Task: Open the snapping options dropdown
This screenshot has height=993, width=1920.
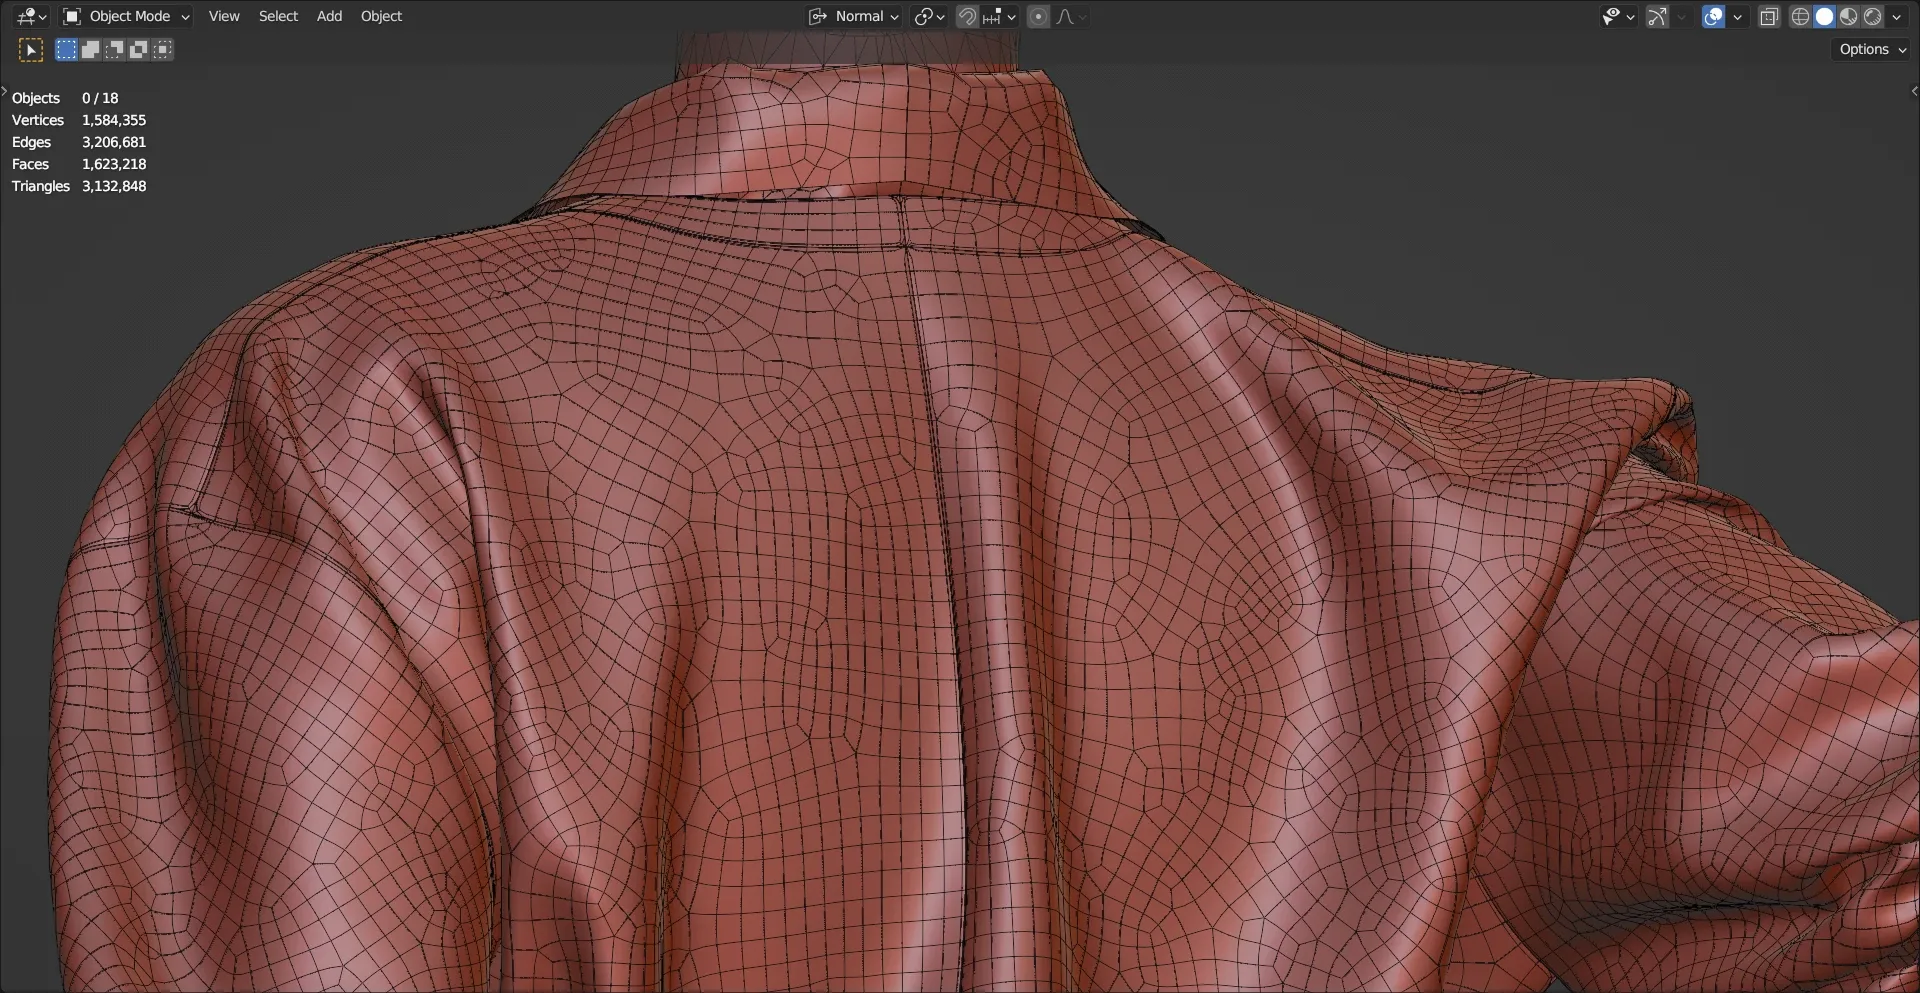Action: [x=999, y=16]
